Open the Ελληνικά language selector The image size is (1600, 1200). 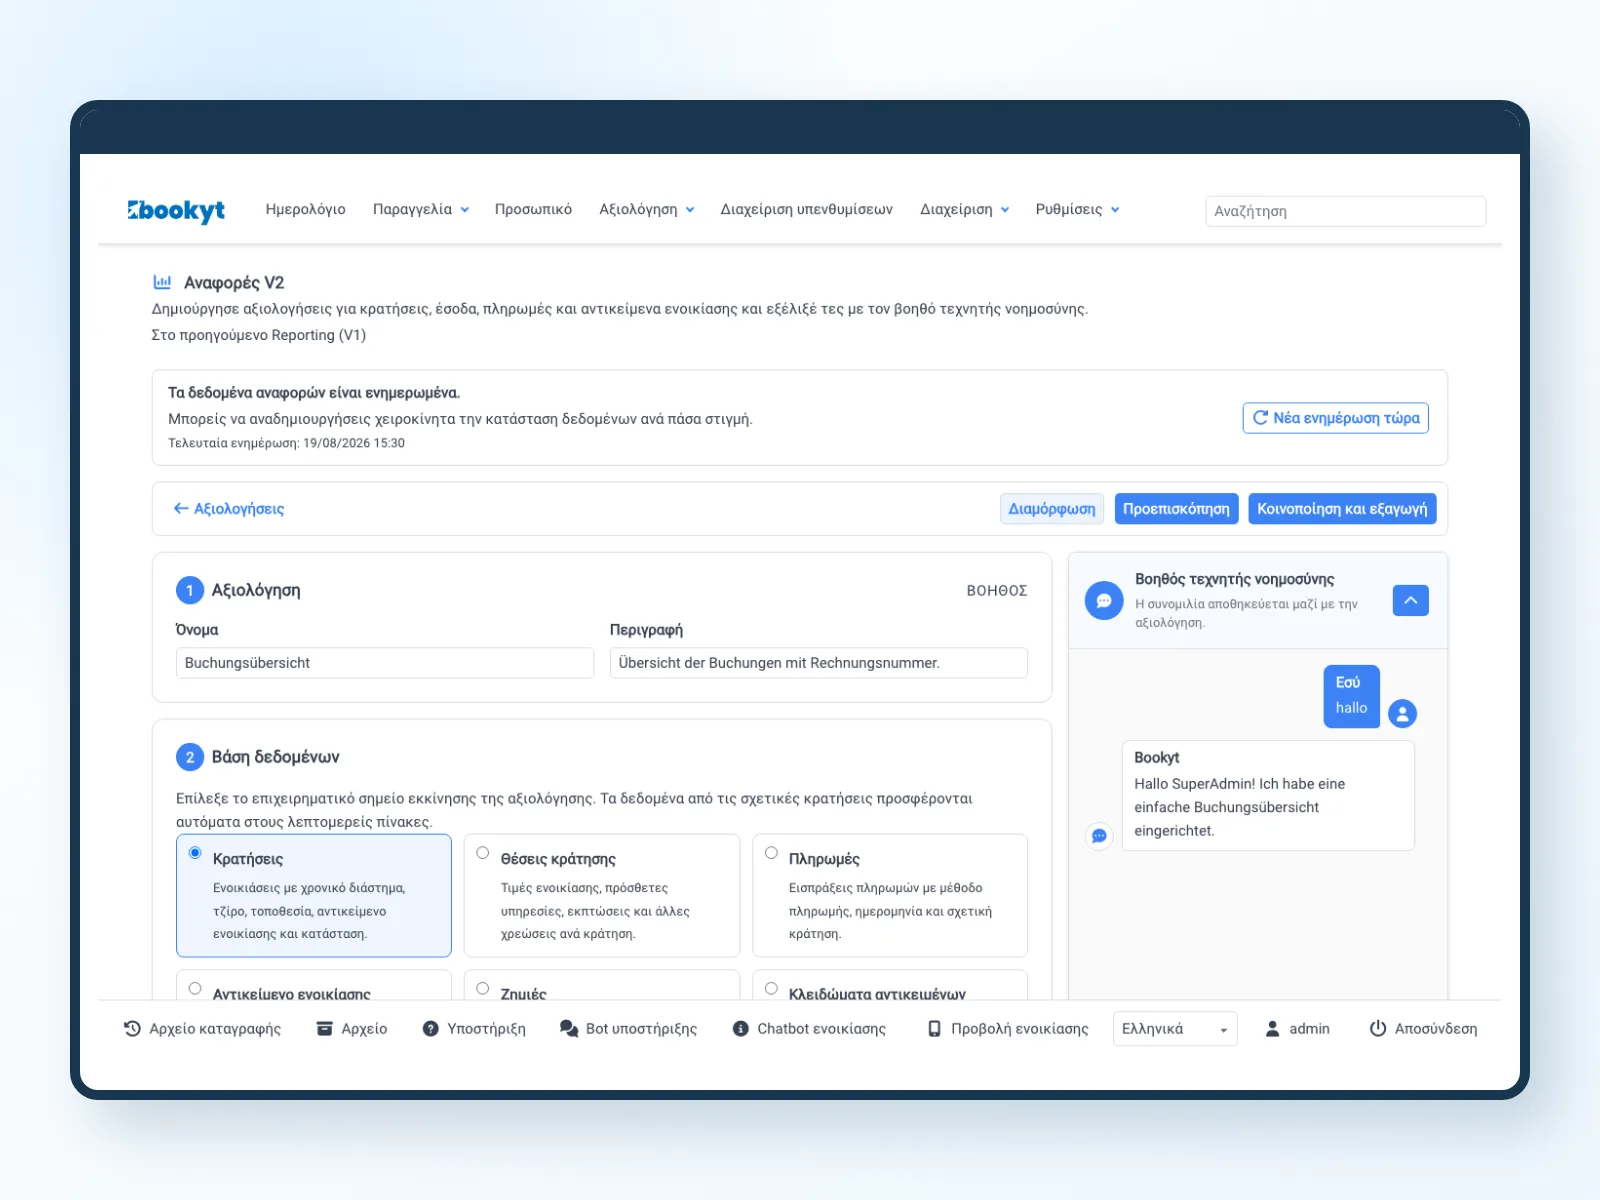(x=1175, y=1029)
